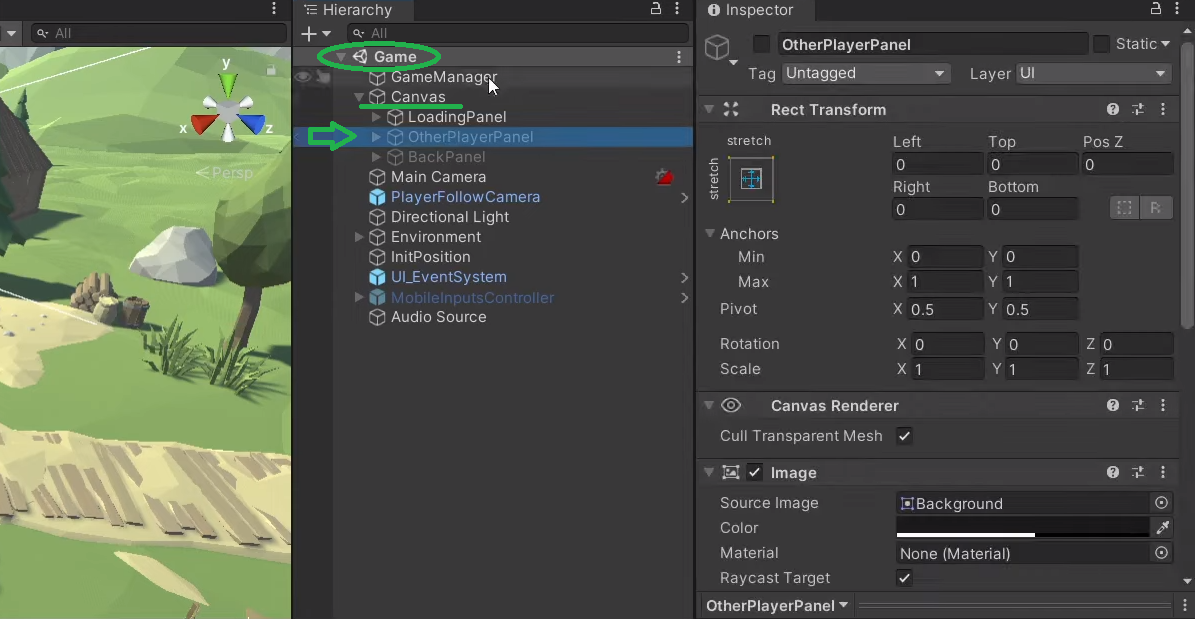
Task: Toggle the Static checkbox
Action: coord(1100,44)
